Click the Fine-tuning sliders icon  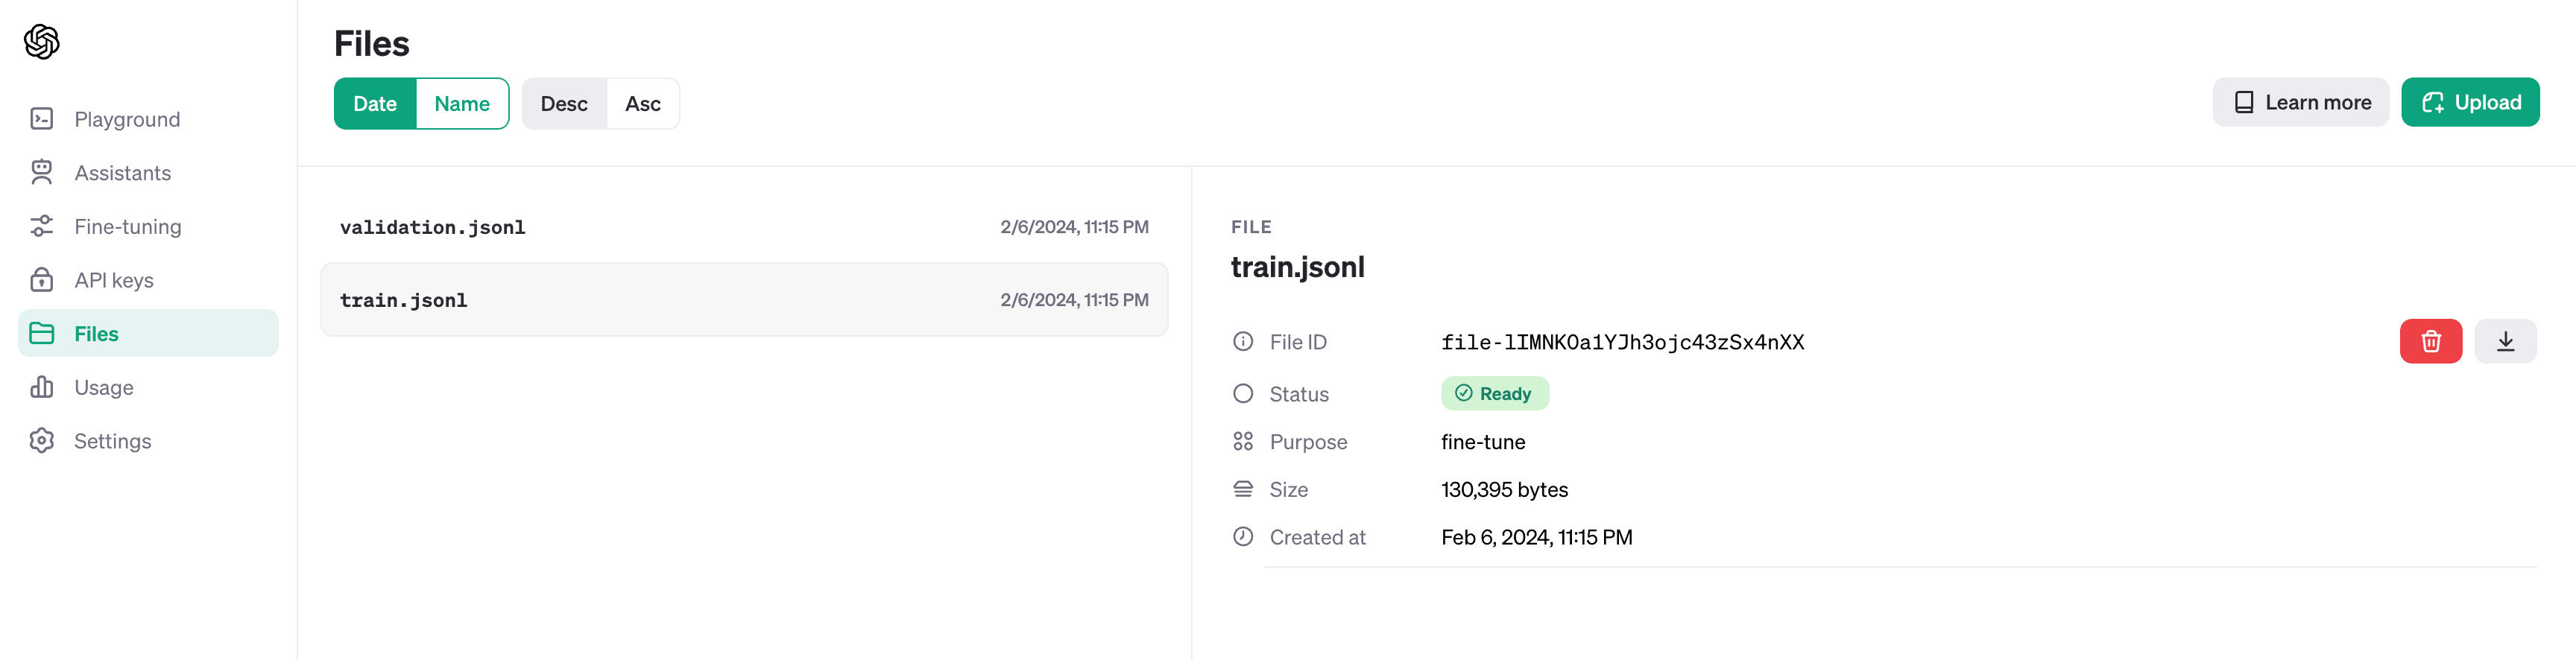point(42,227)
